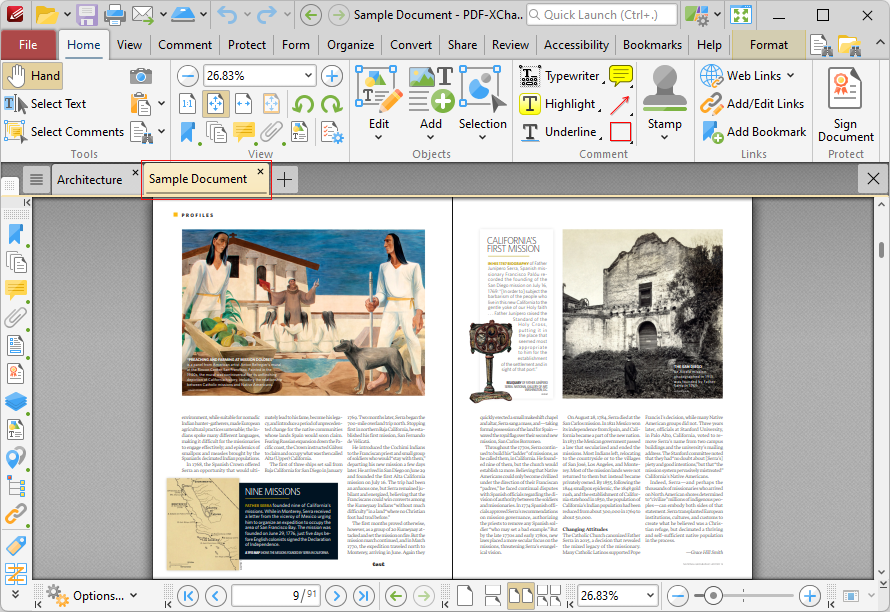This screenshot has width=890, height=612.
Task: Click the page number input field
Action: coord(275,596)
